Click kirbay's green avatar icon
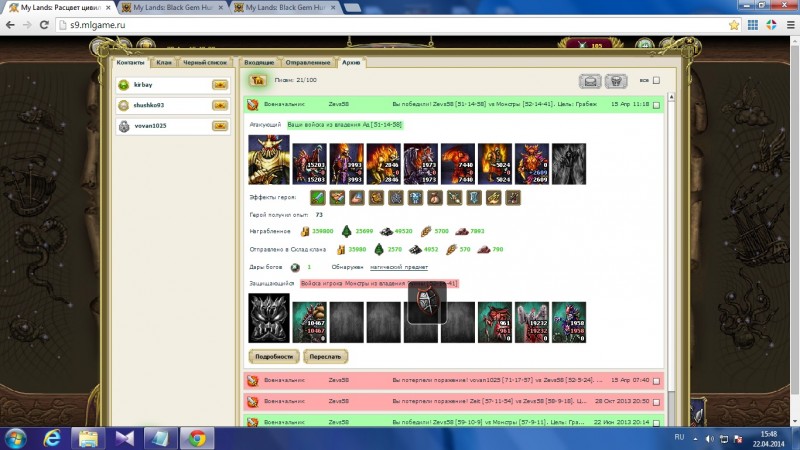This screenshot has width=800, height=450. (x=123, y=85)
